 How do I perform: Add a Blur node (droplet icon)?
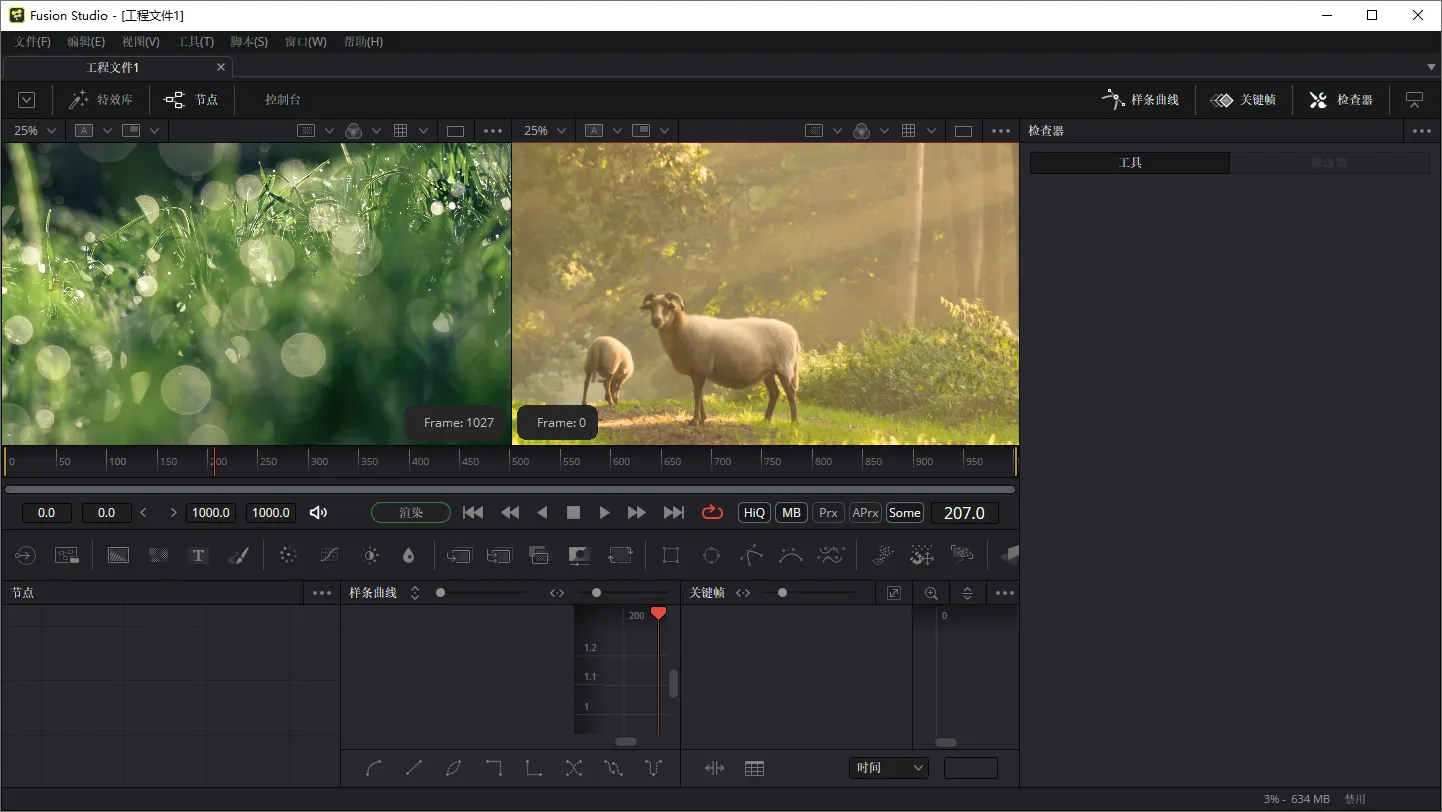tap(408, 555)
